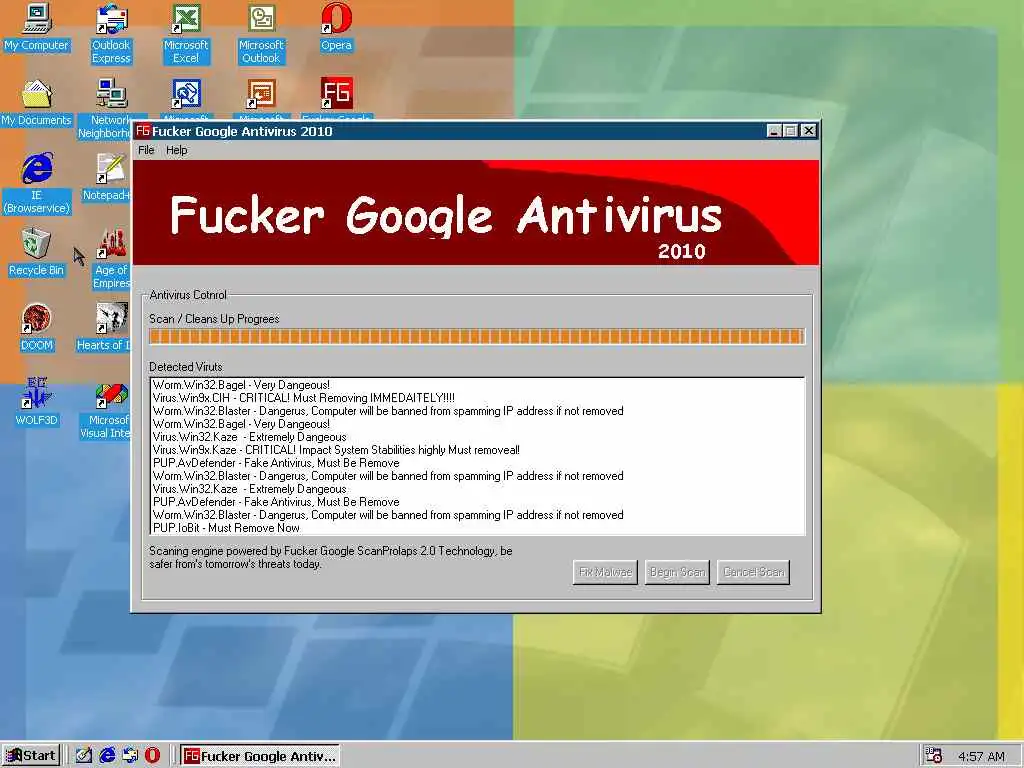The width and height of the screenshot is (1024, 768).
Task: Close the Fucker Google Antivirus 2010 window
Action: pyautogui.click(x=808, y=131)
